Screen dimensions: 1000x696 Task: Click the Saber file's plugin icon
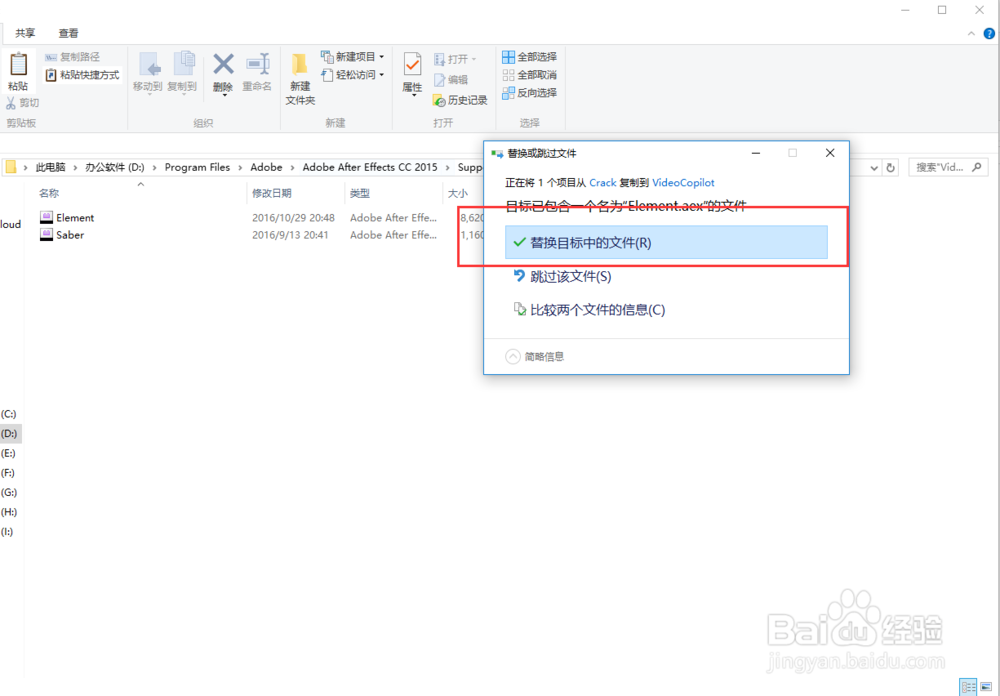(x=46, y=235)
